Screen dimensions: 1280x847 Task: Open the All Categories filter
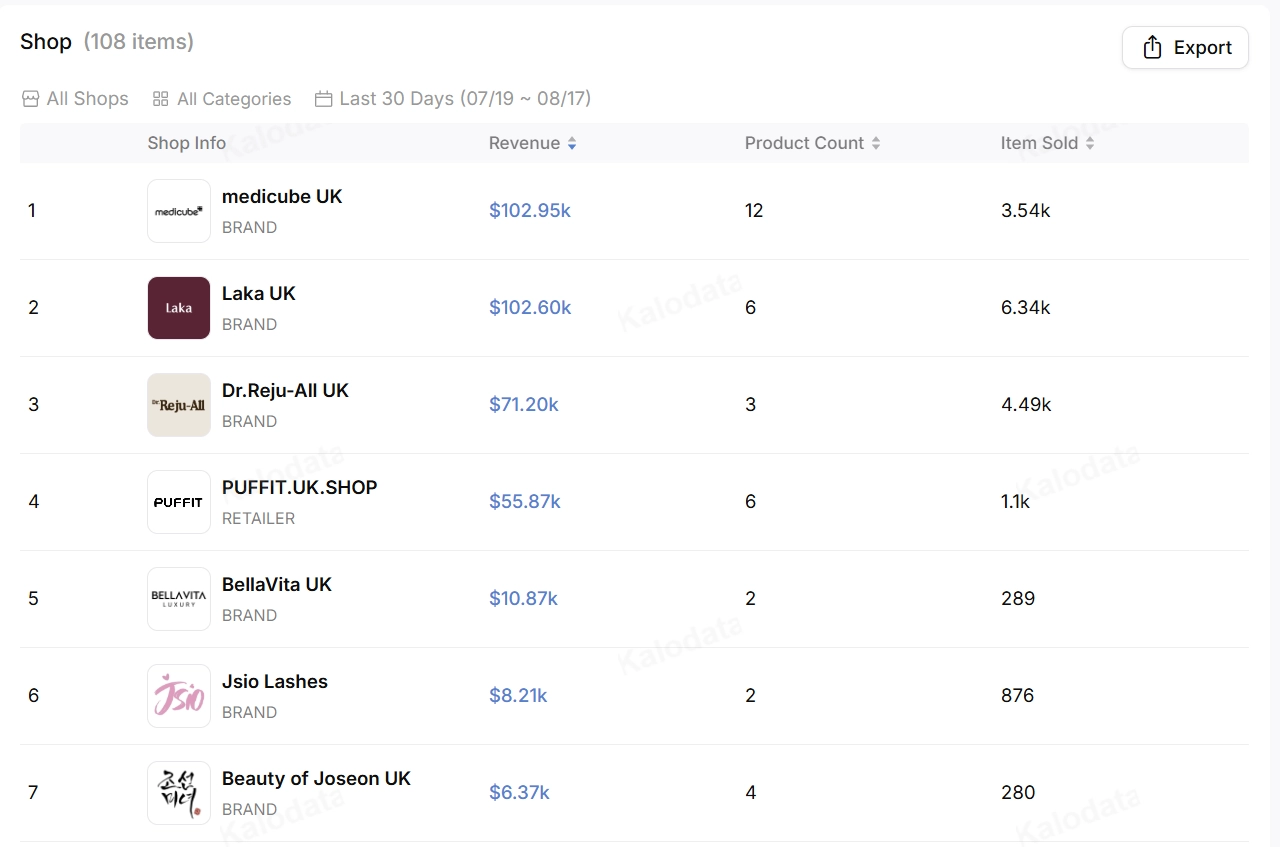click(222, 99)
